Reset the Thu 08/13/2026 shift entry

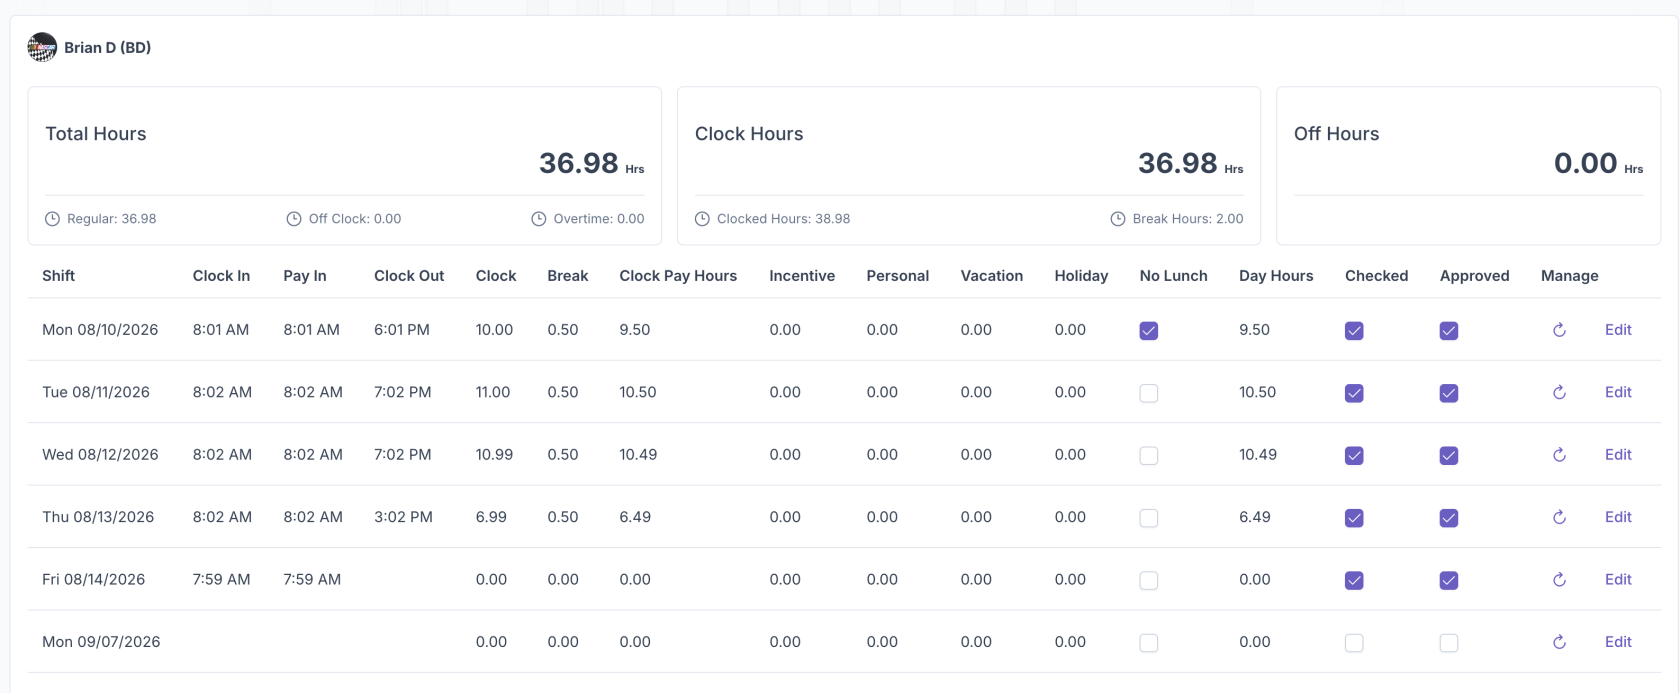(1559, 518)
